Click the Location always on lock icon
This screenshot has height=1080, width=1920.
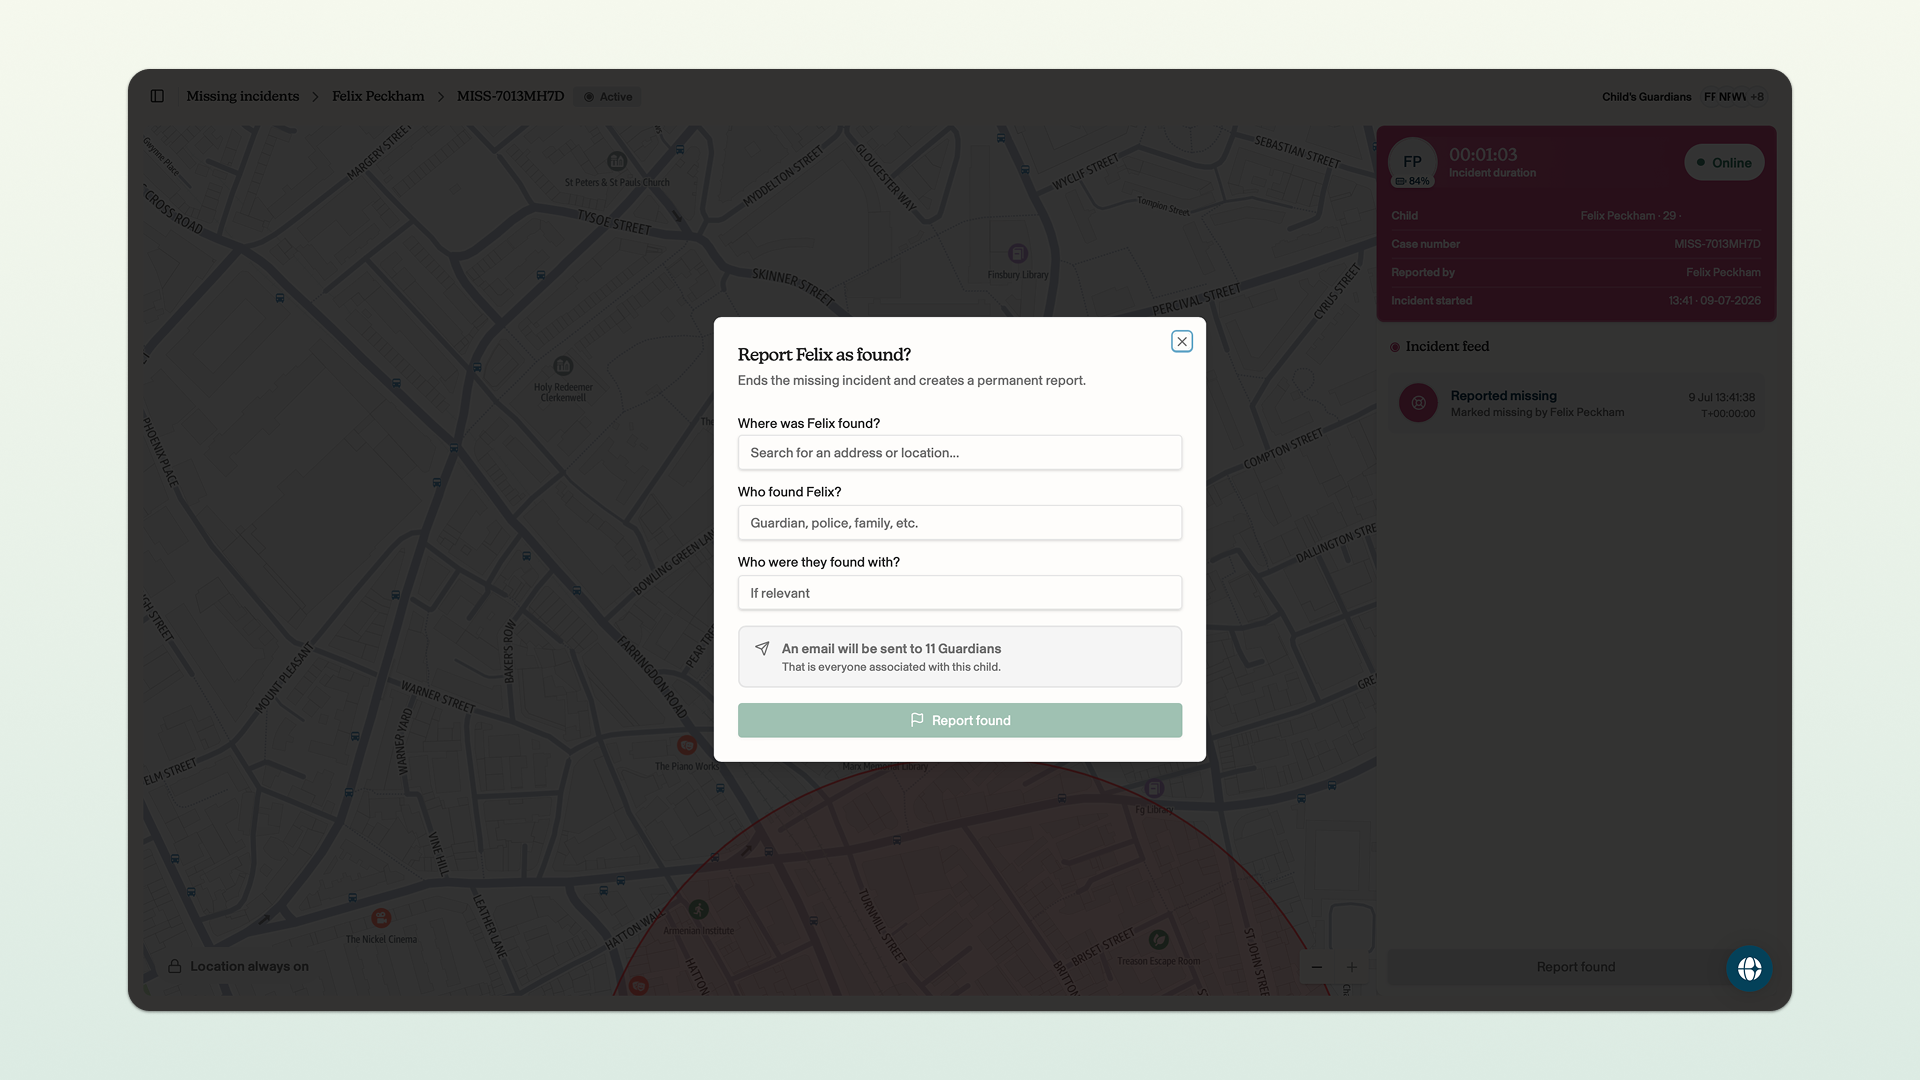click(x=175, y=966)
